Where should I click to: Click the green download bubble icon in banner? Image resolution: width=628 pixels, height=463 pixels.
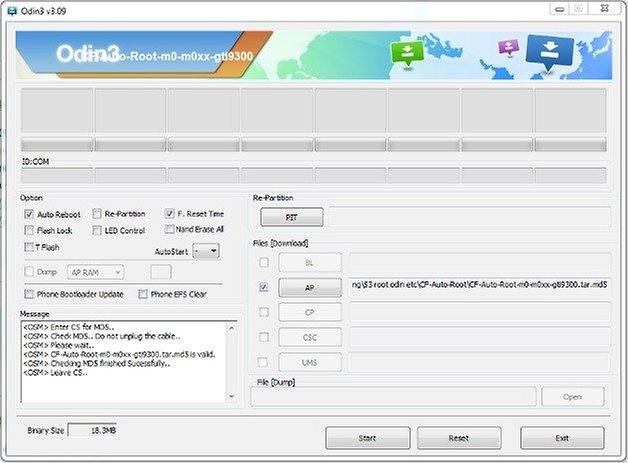click(x=407, y=53)
